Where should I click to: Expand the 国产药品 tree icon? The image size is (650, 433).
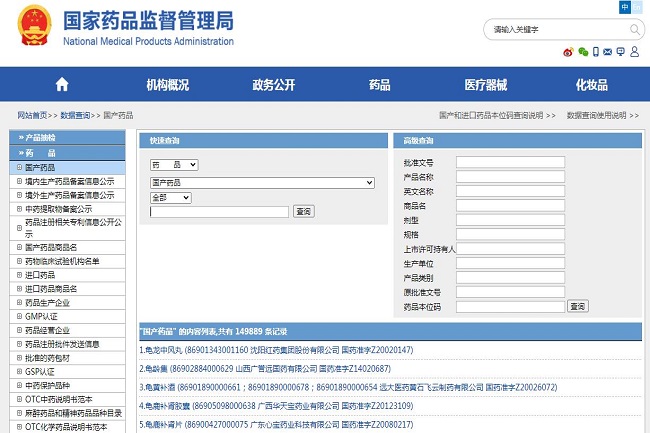[19, 167]
